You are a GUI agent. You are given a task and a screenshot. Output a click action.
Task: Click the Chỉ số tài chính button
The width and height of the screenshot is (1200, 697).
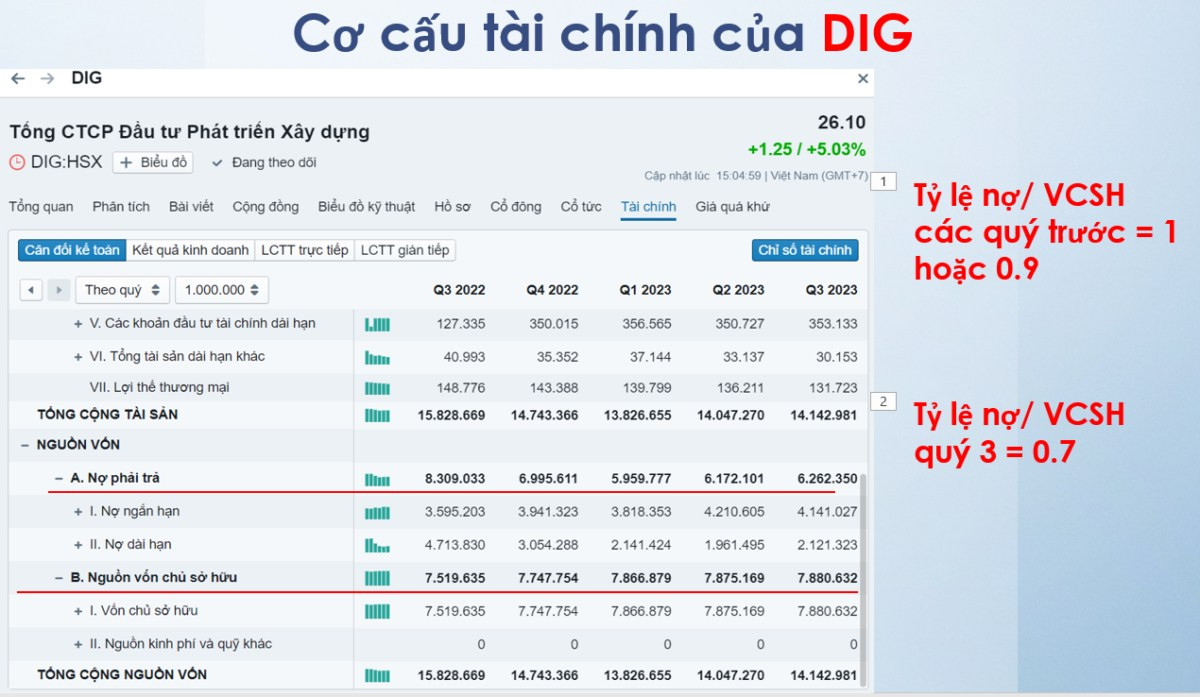806,251
